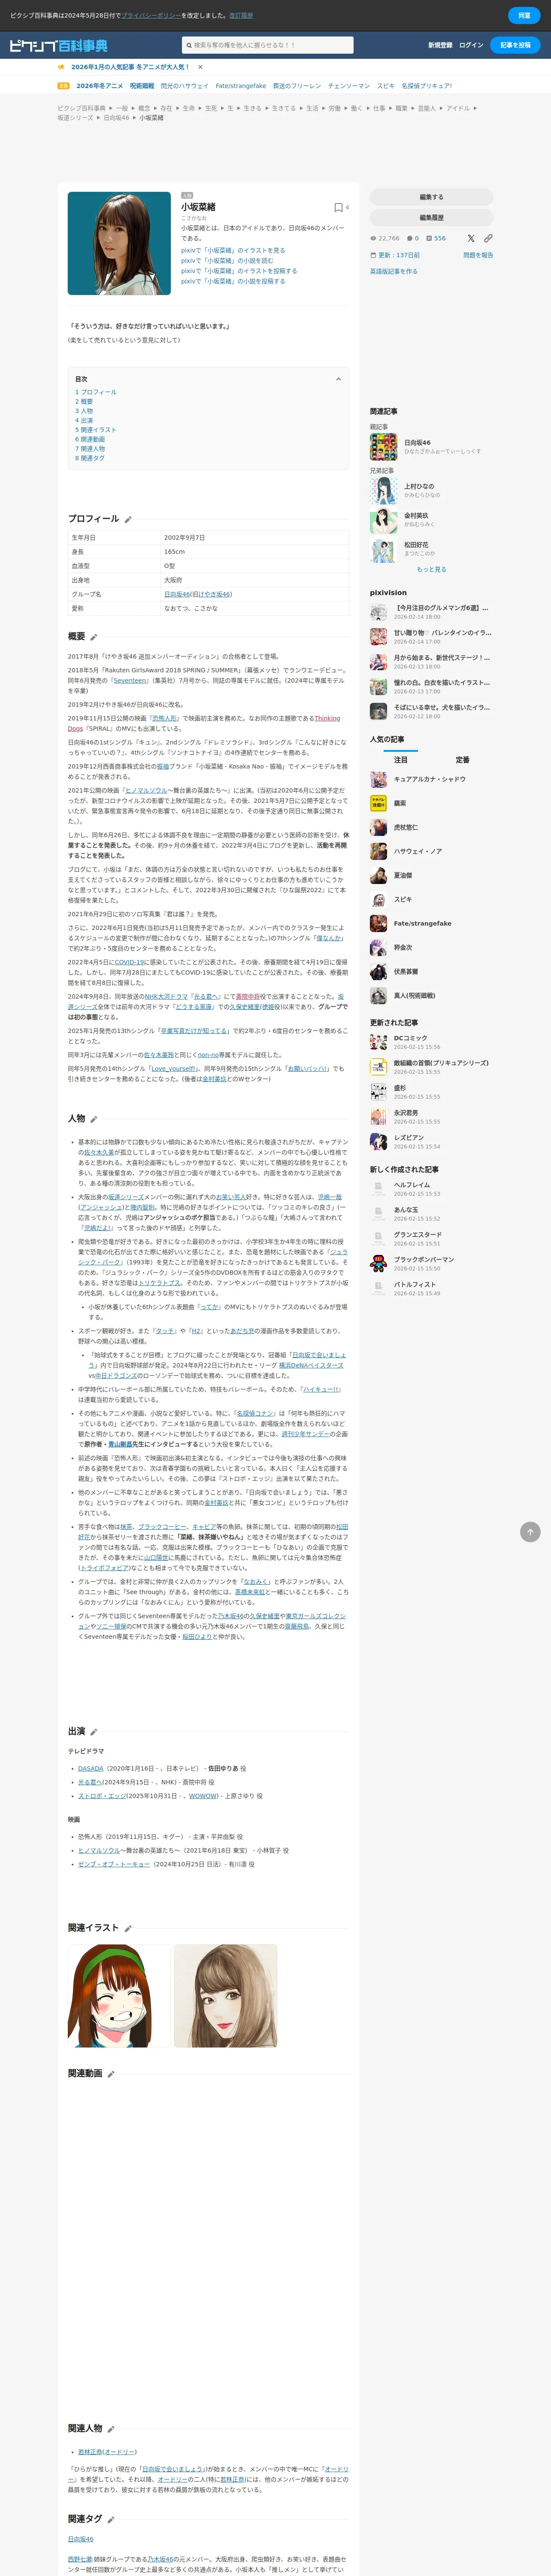Screen dimensions: 551x2576
Task: Open the プライバシーポリシー link
Action: coord(151,16)
